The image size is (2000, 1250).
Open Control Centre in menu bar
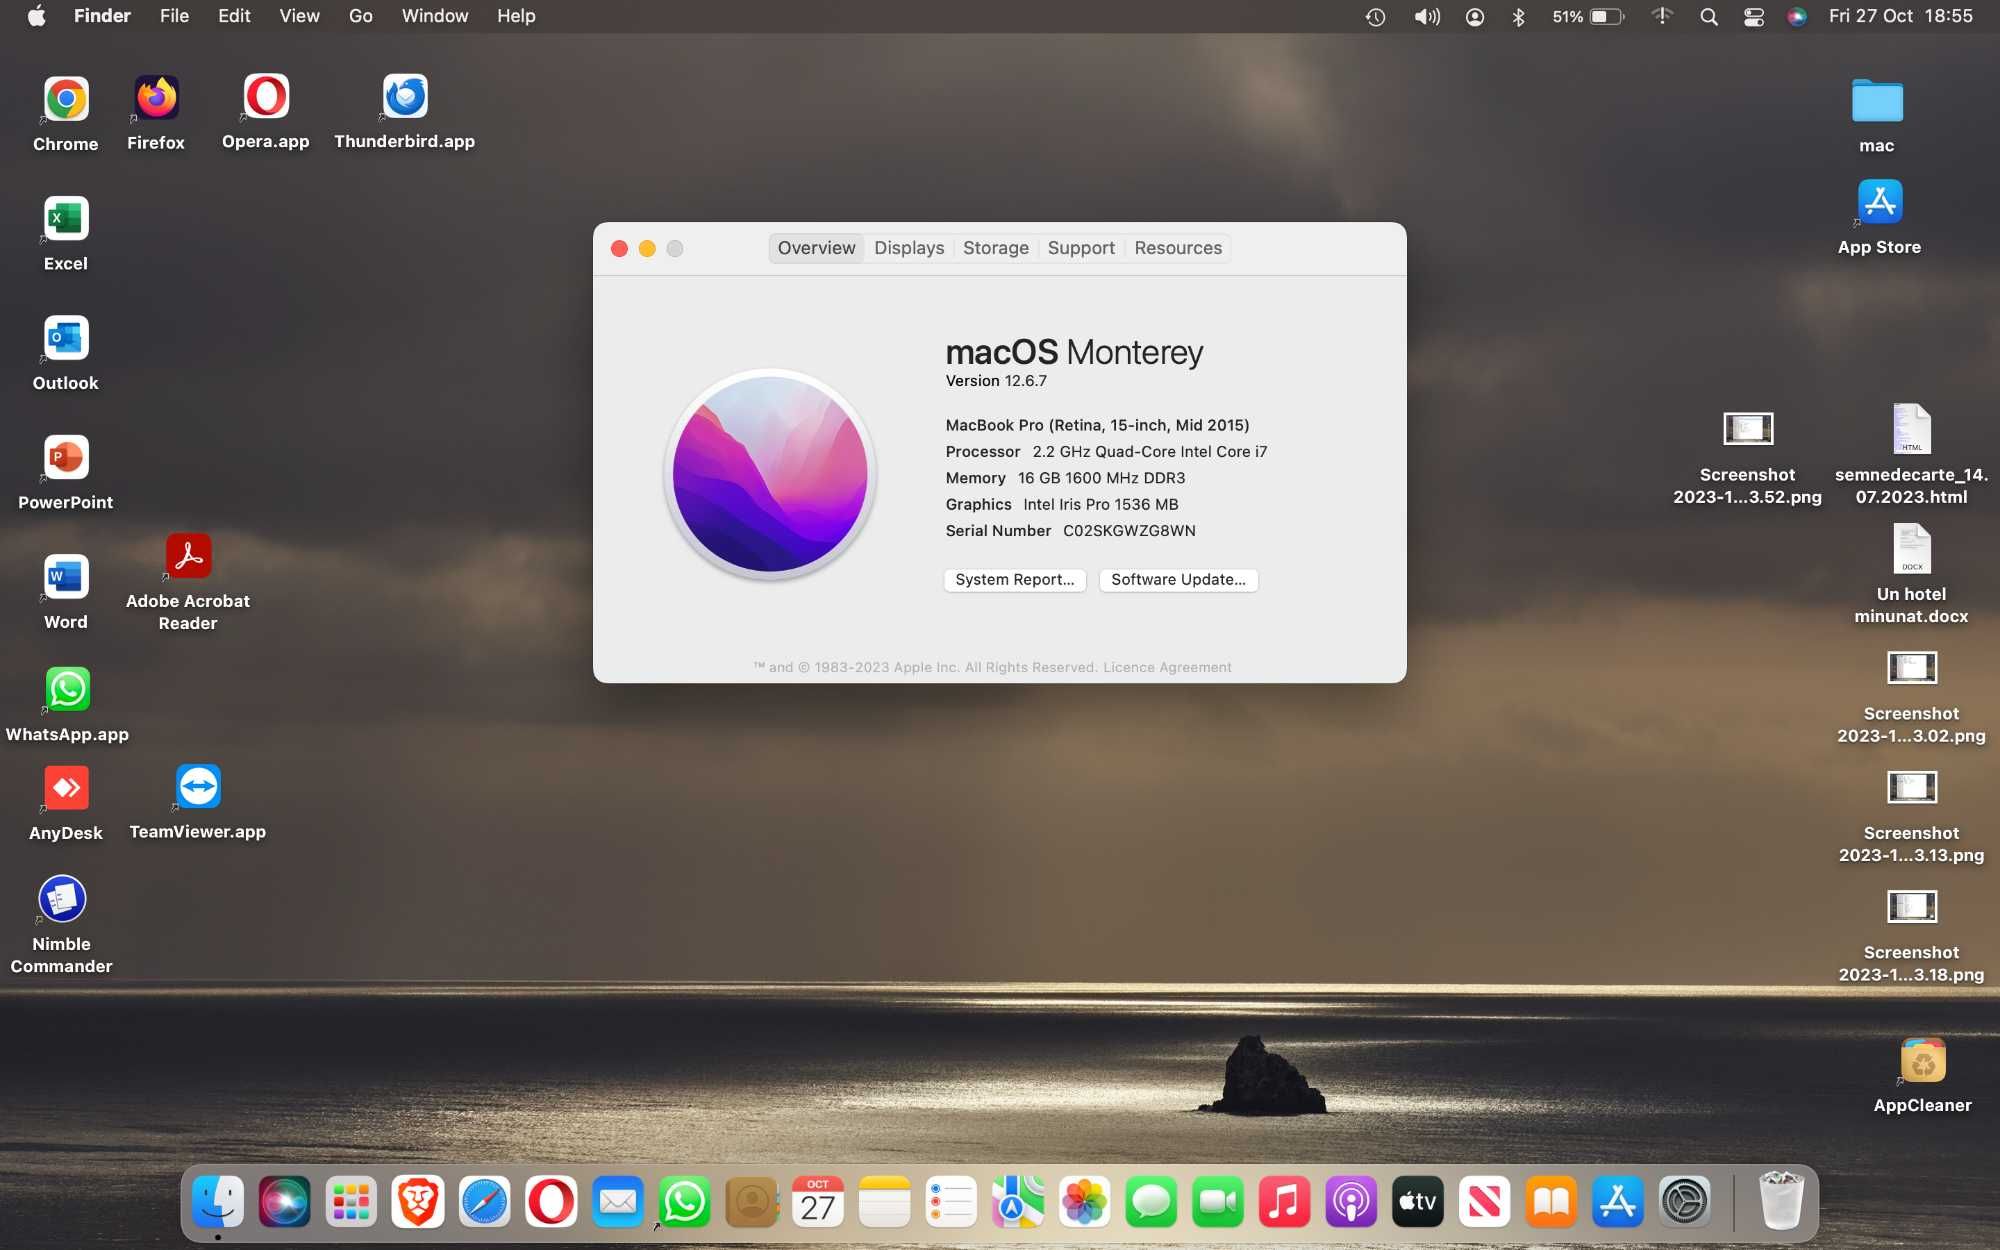[1754, 17]
